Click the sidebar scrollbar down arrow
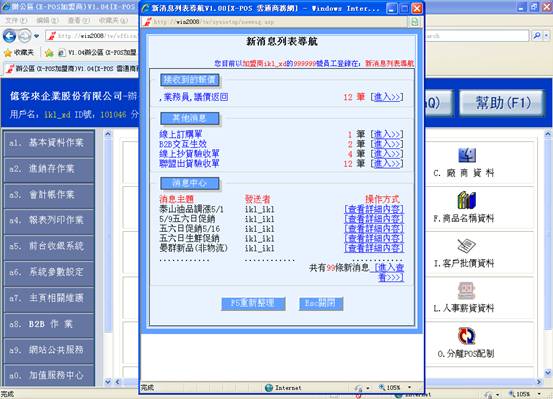 tap(108, 382)
